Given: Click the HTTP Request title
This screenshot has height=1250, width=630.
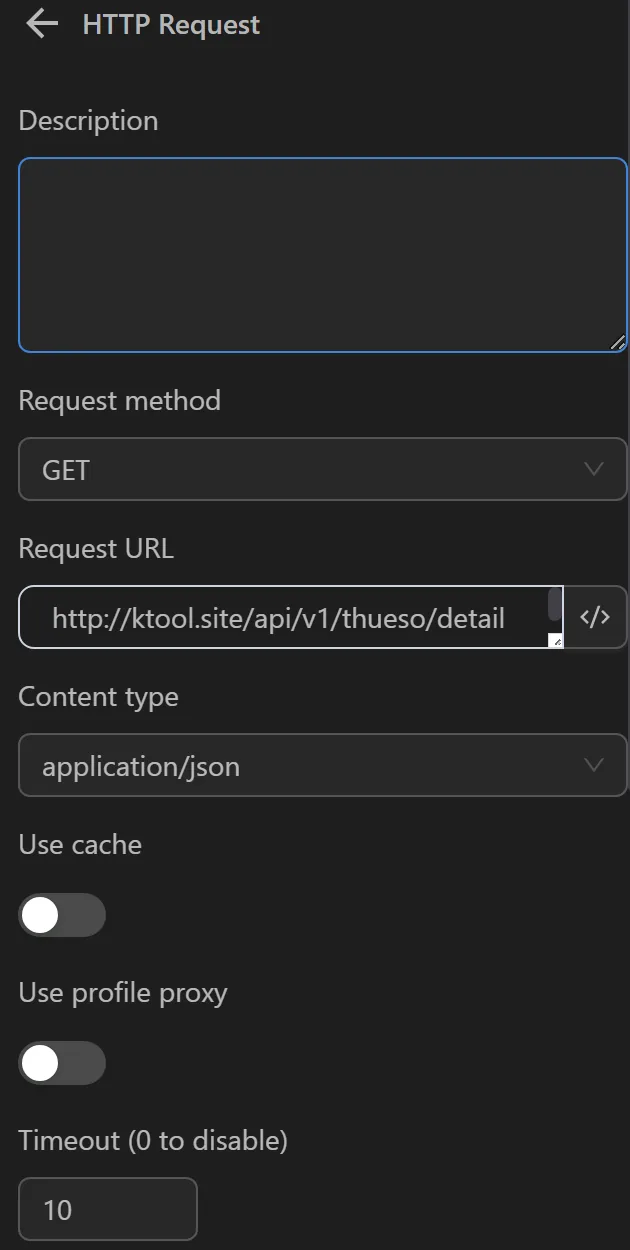Looking at the screenshot, I should point(168,24).
